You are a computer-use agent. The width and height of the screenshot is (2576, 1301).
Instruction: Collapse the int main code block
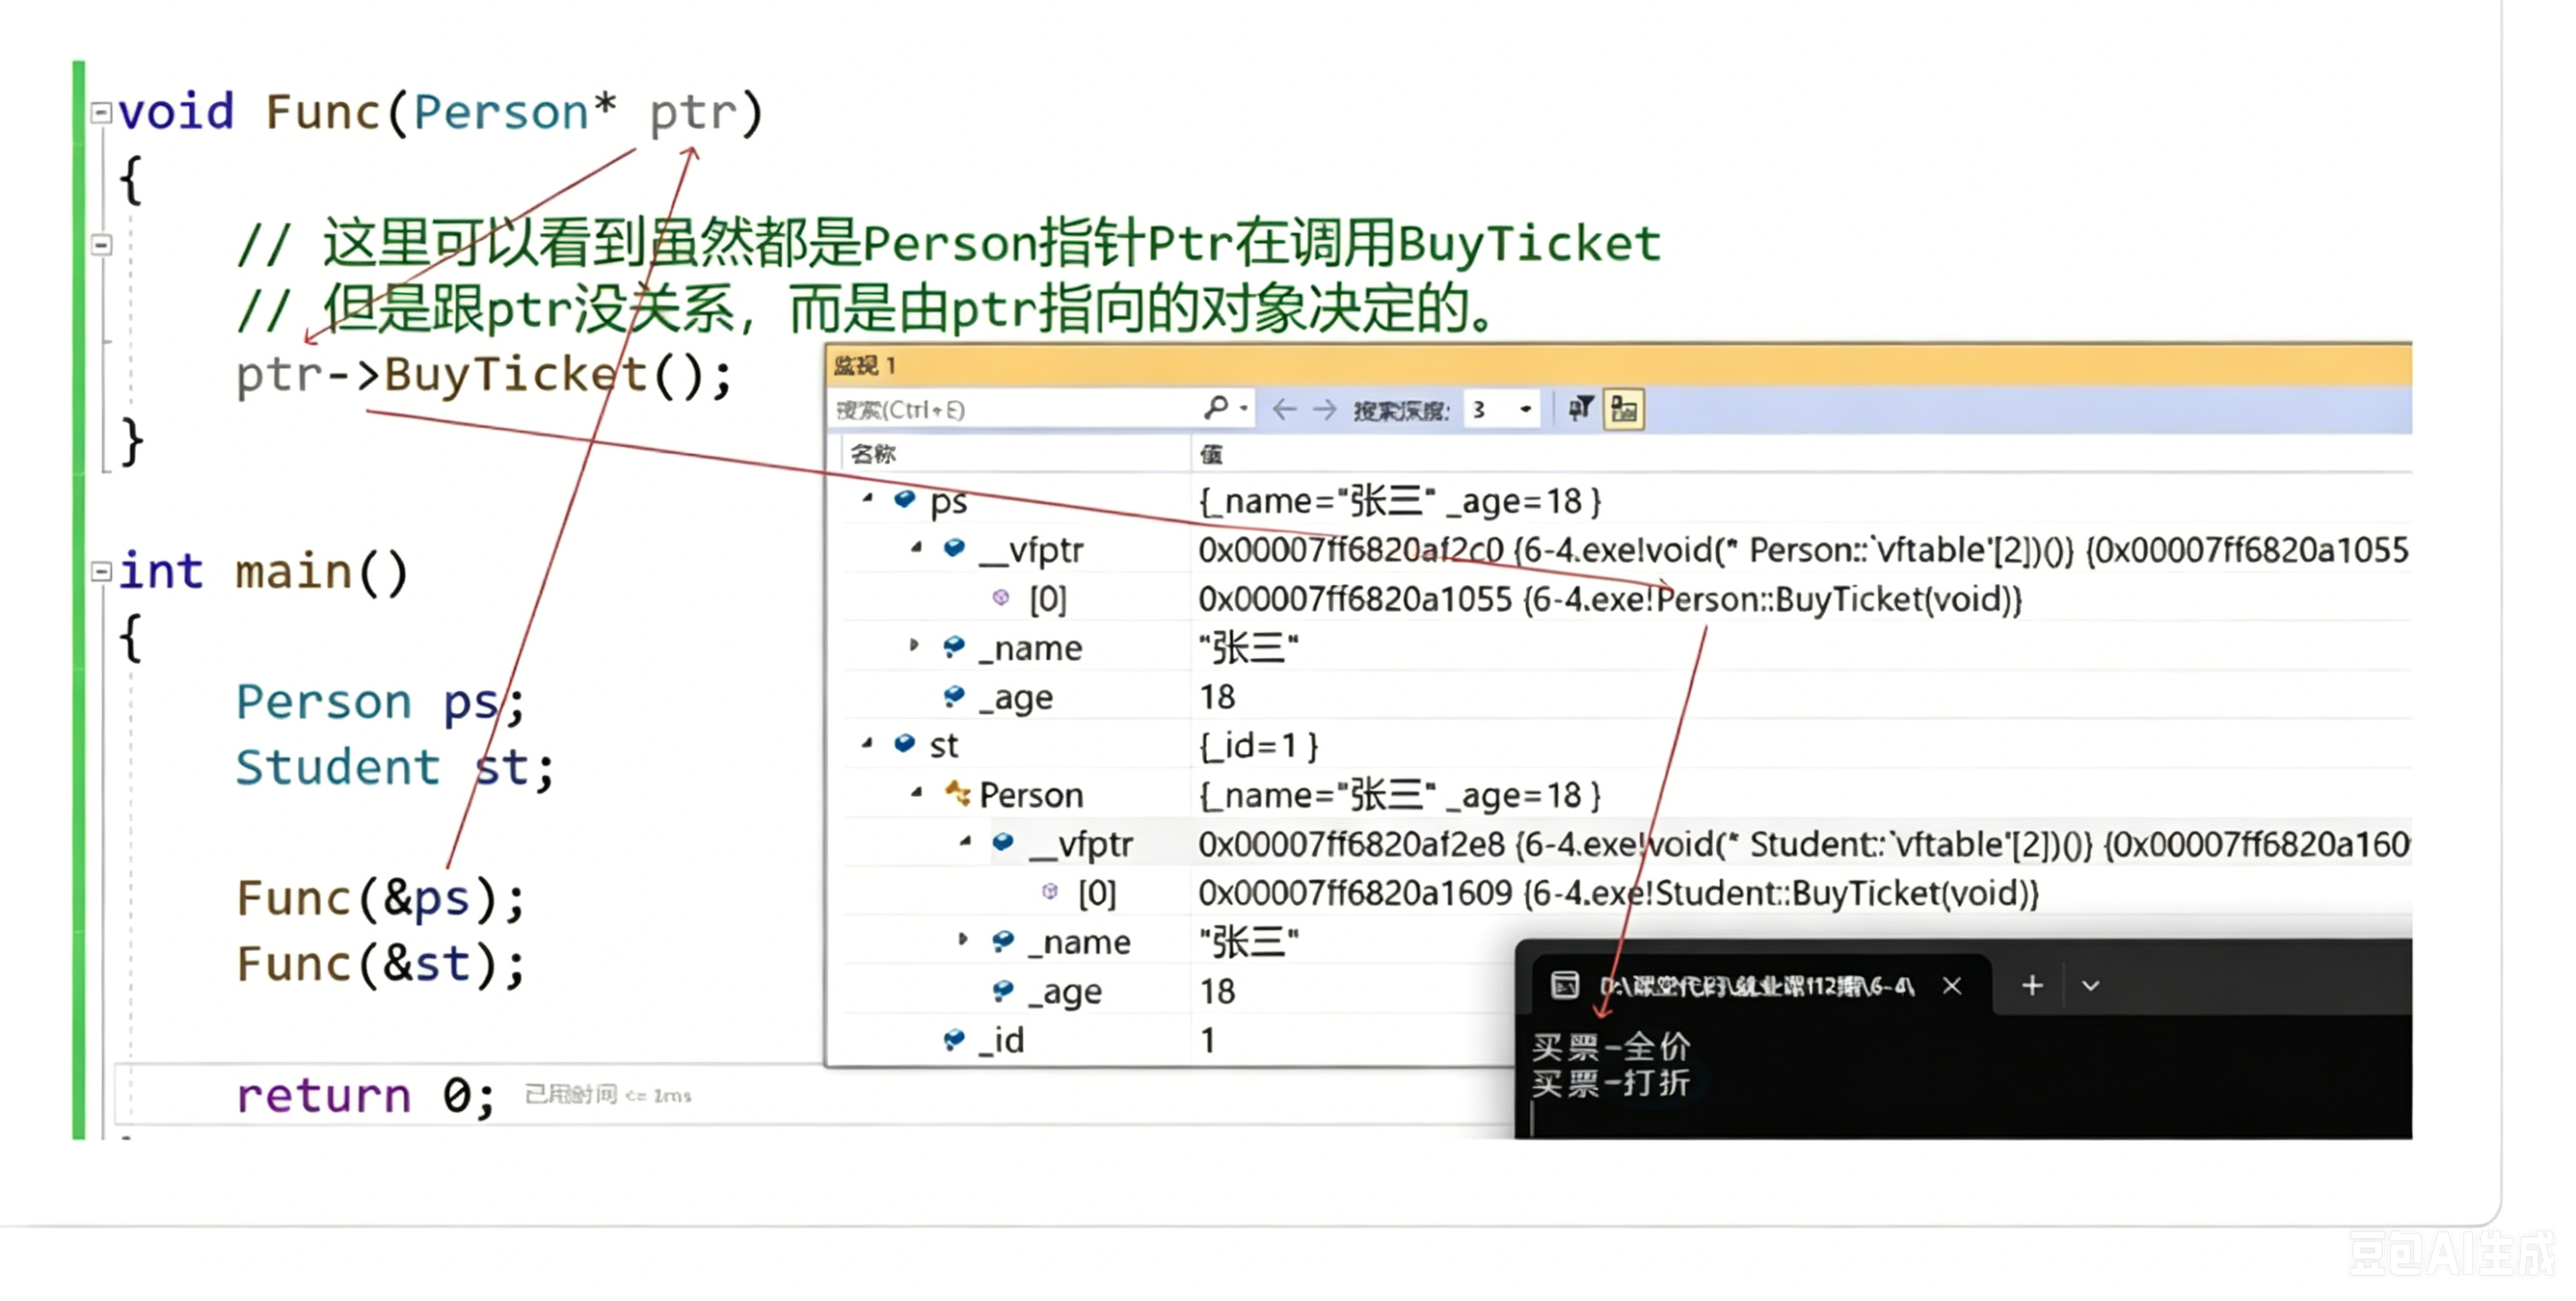101,572
